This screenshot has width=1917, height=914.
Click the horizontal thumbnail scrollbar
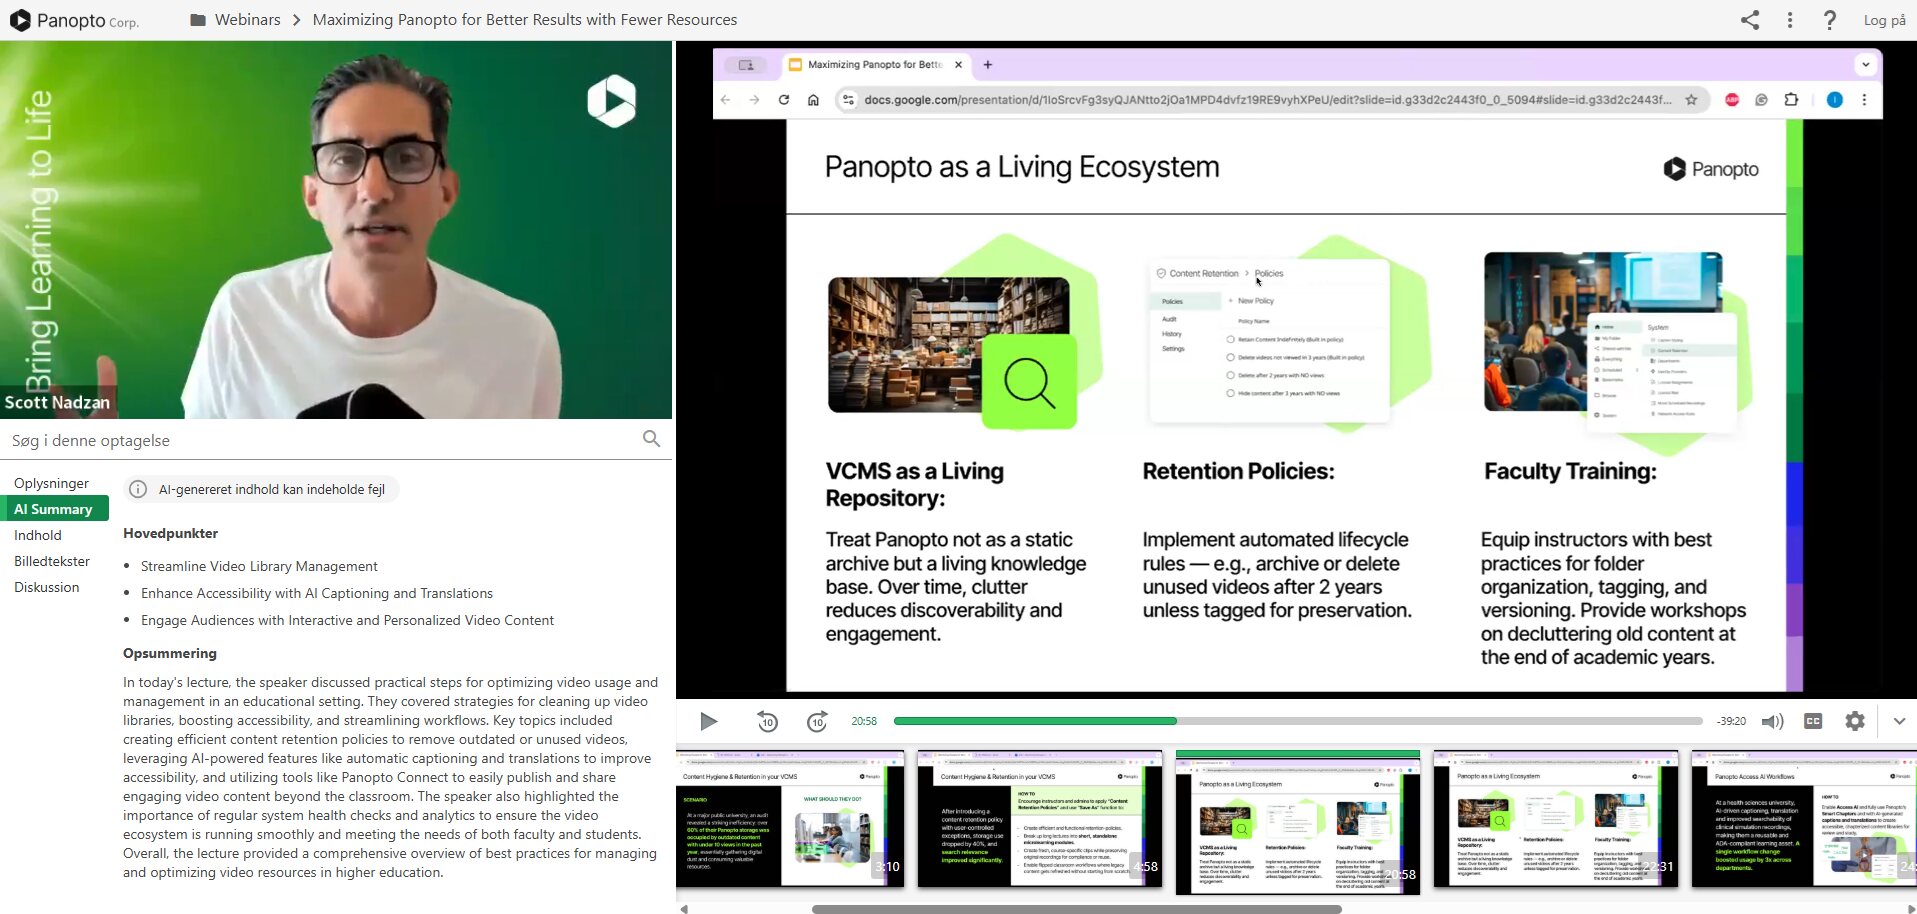coord(1076,909)
